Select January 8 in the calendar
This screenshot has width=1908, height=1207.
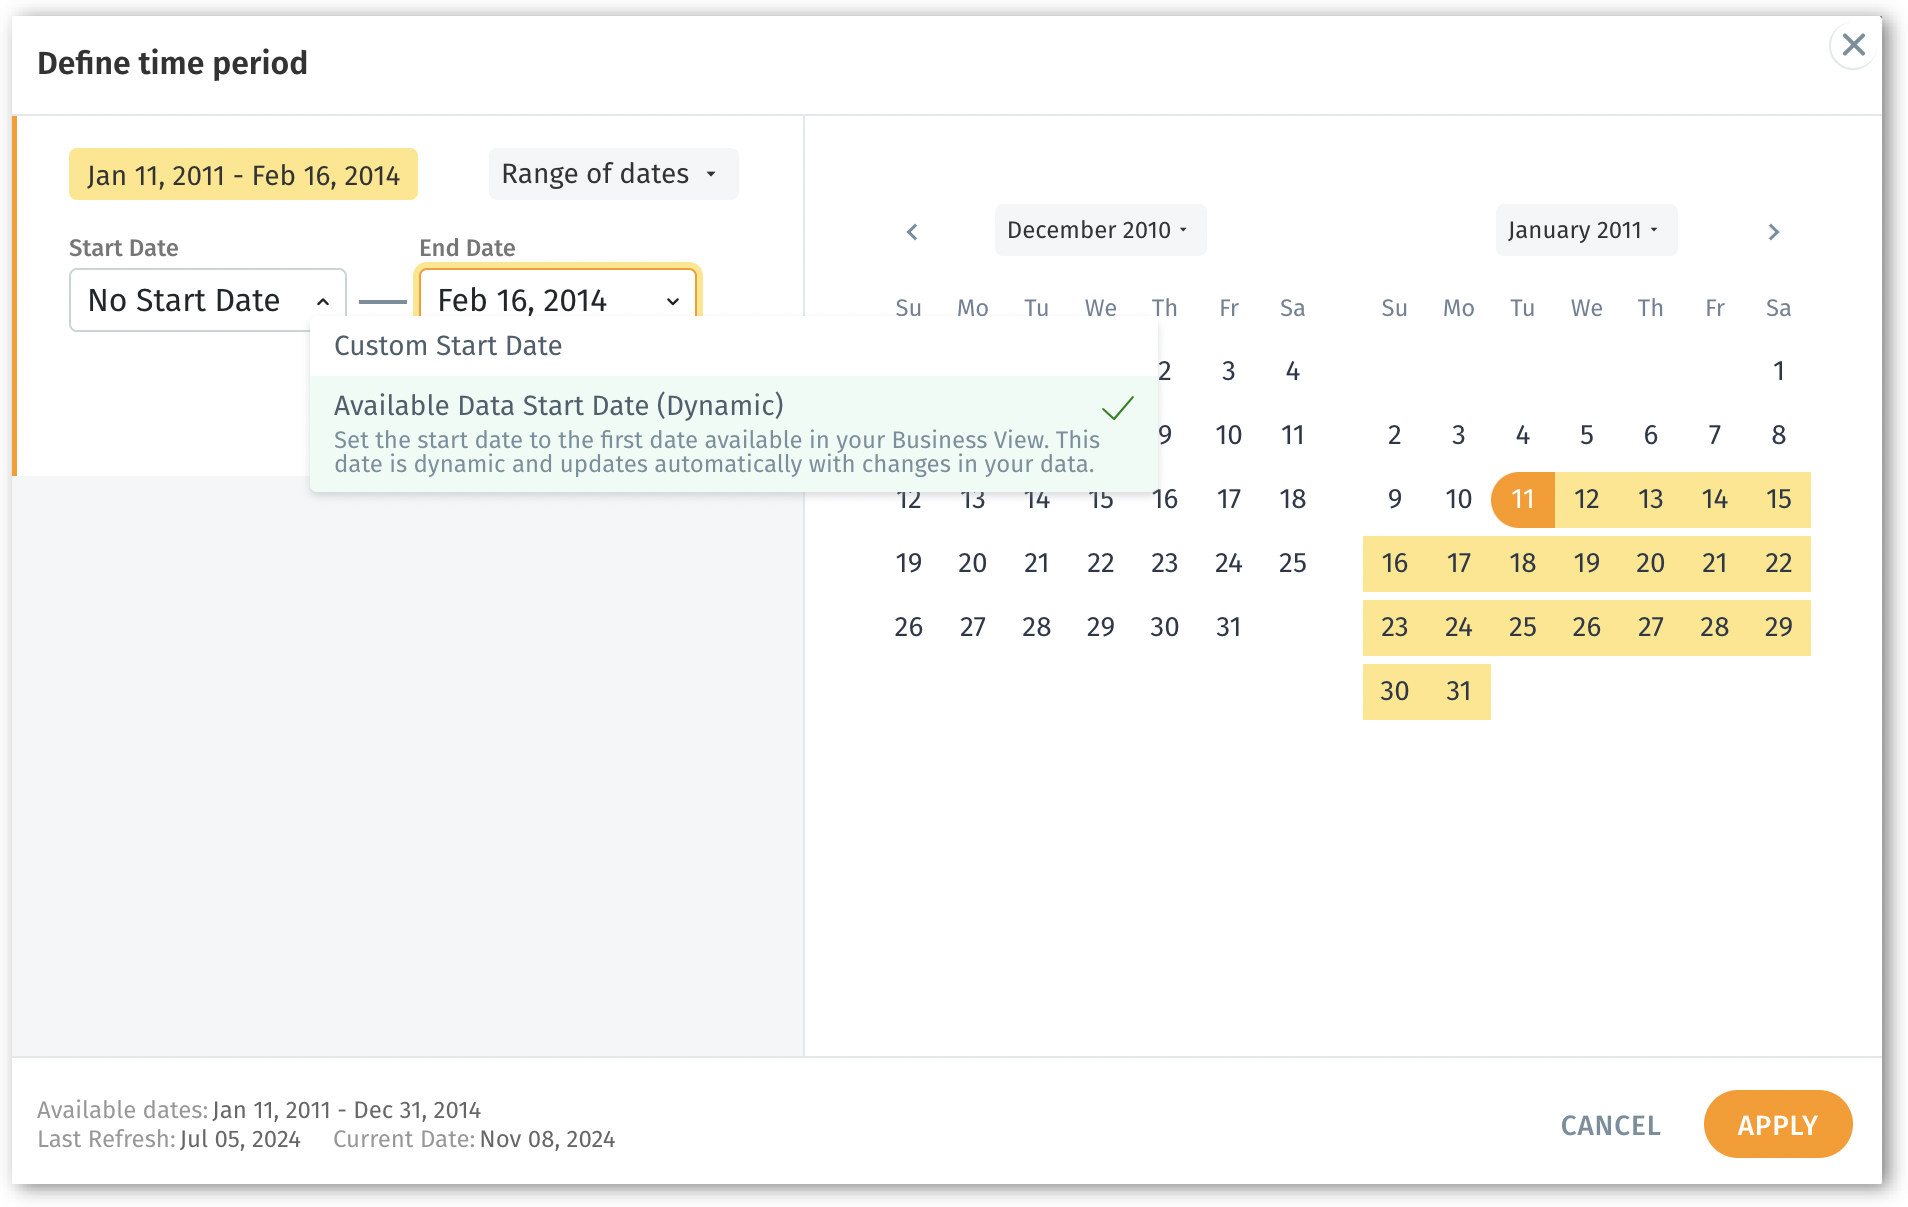pos(1778,435)
